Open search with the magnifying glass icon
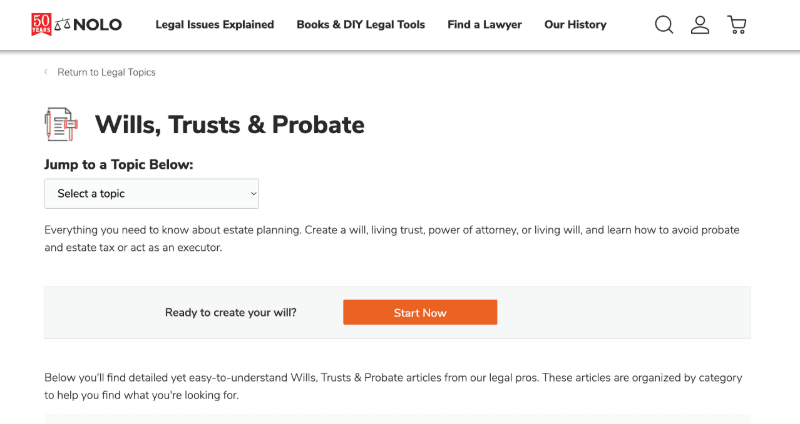 tap(664, 24)
